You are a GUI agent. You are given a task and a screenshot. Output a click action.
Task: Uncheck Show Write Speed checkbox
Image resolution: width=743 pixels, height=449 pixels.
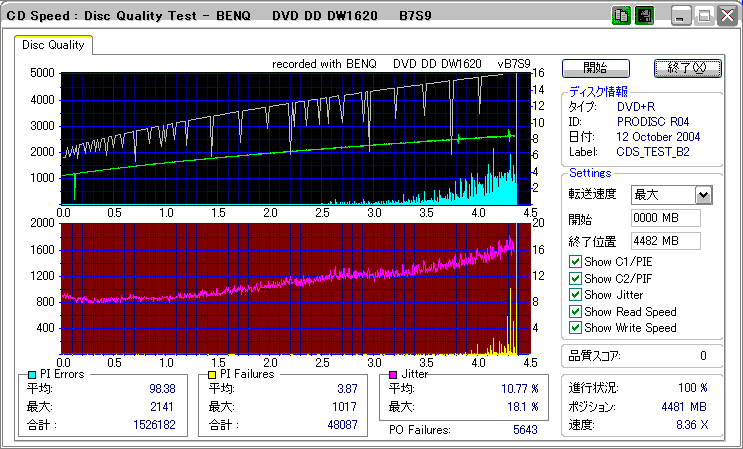574,327
